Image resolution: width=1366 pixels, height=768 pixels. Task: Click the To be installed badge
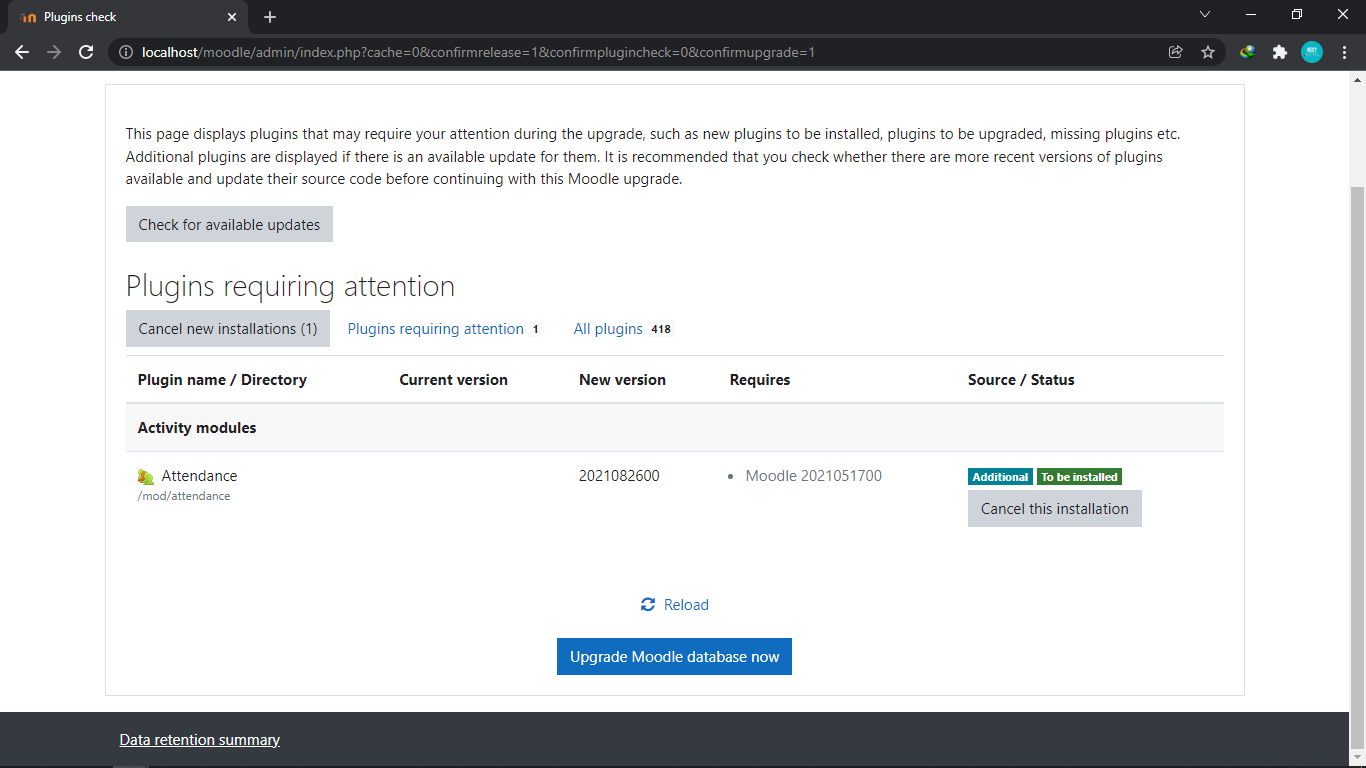click(1079, 477)
